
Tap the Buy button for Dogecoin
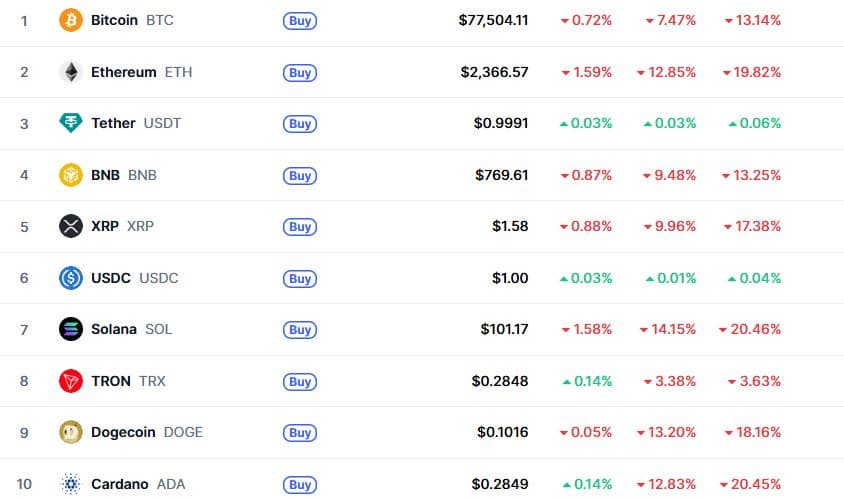click(x=300, y=433)
